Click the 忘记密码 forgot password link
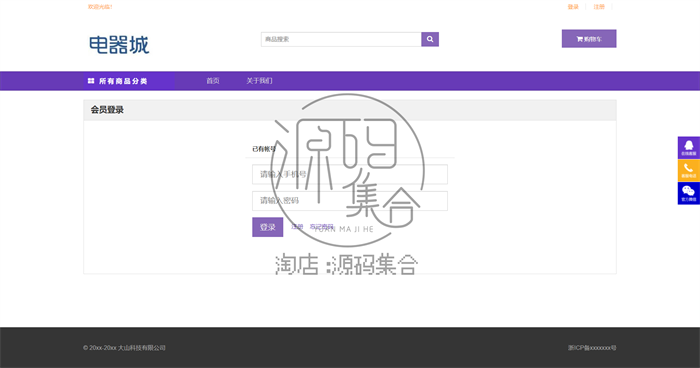Viewport: 700px width, 368px height. pos(321,227)
